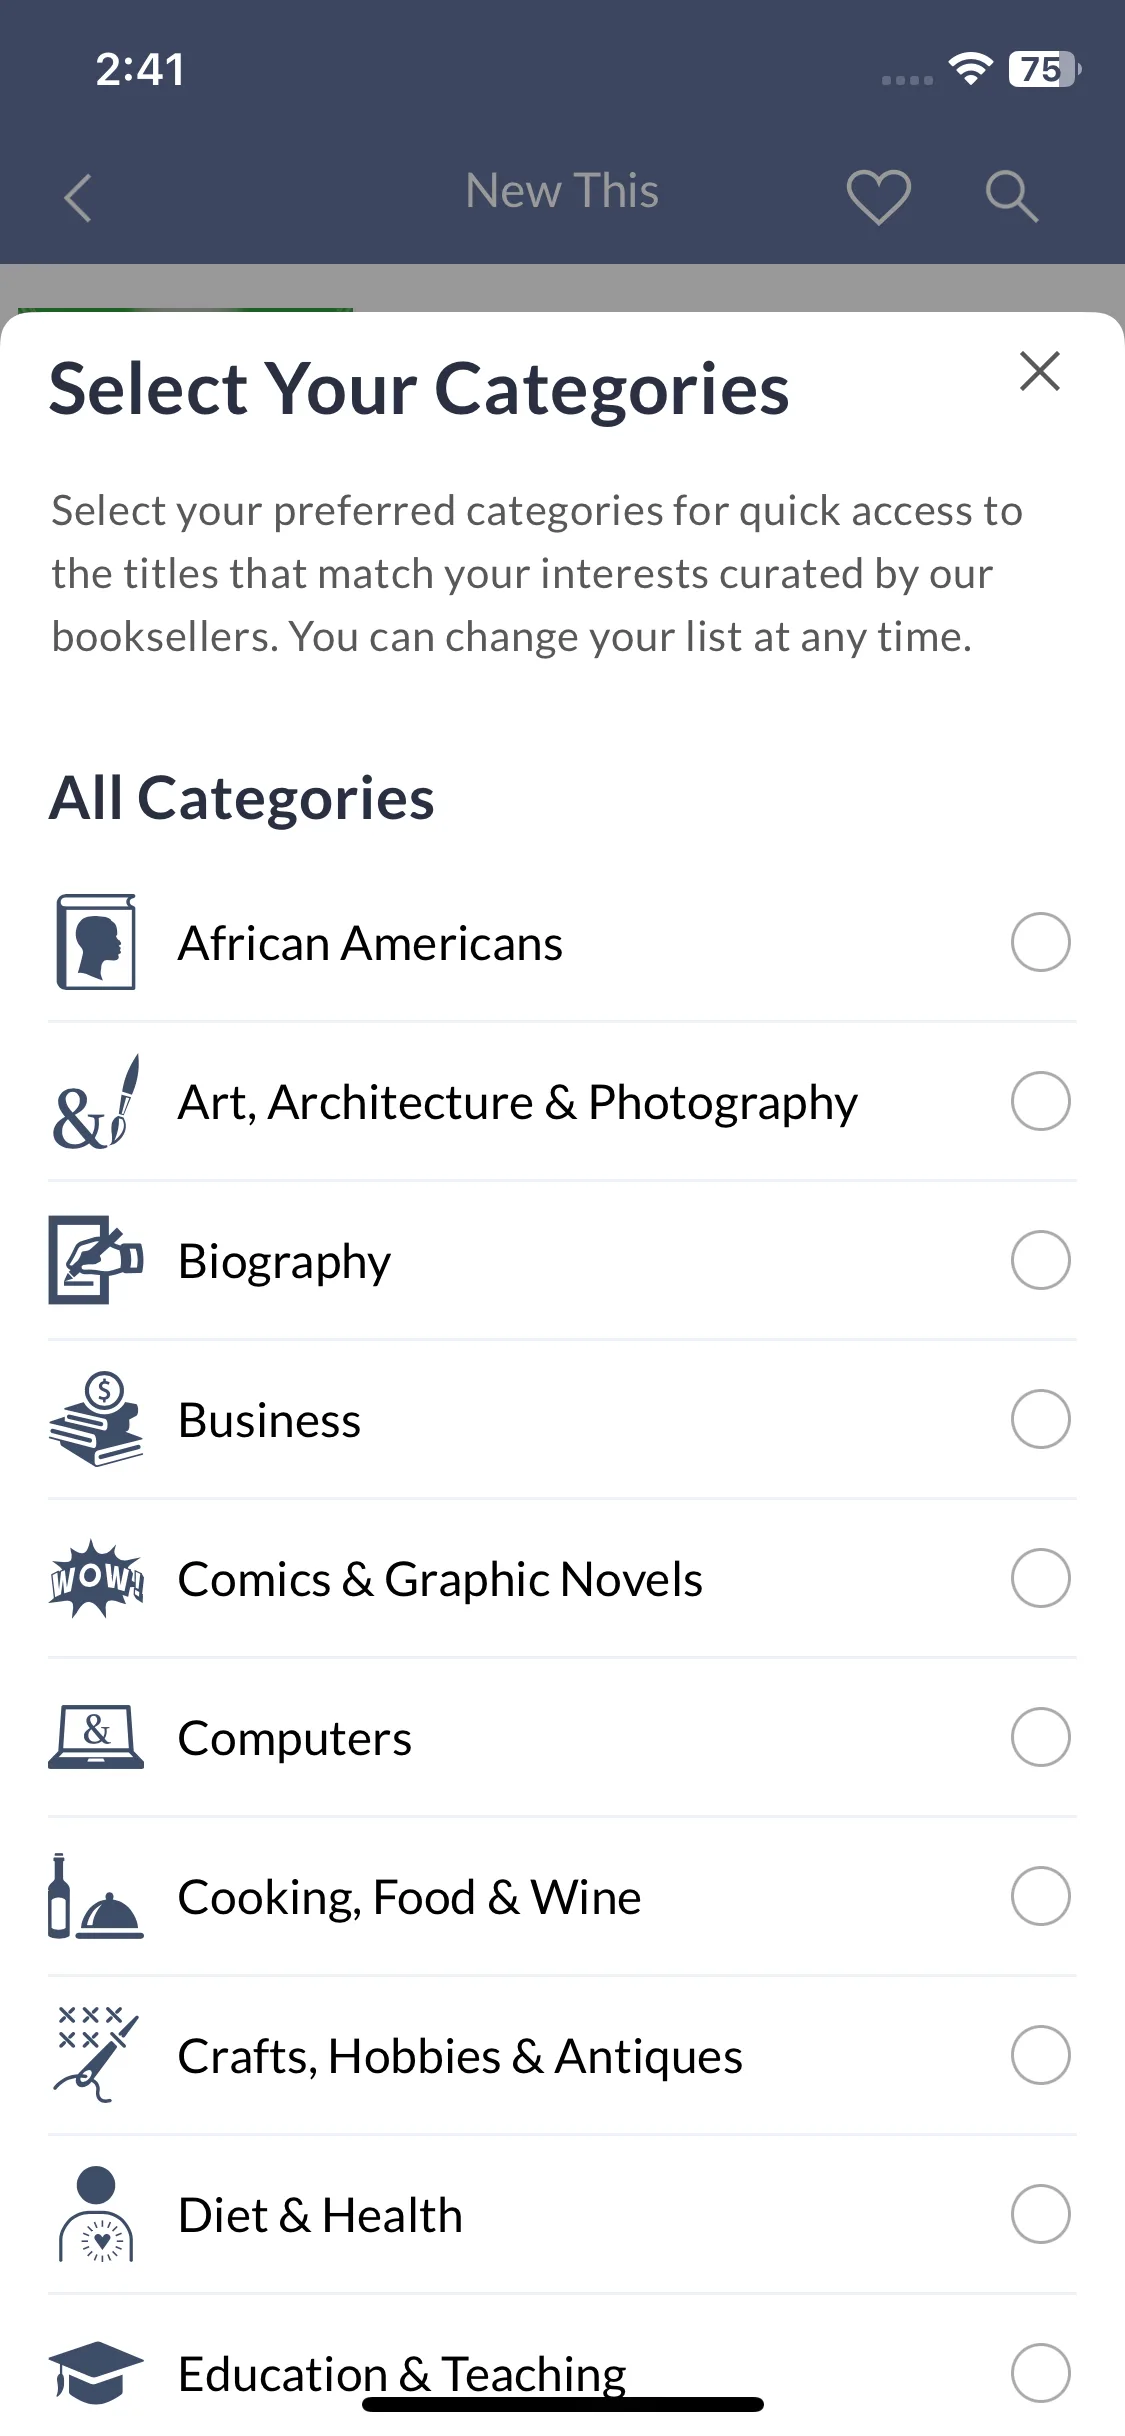1125x2436 pixels.
Task: Tap the Comics WOW burst icon
Action: 96,1578
